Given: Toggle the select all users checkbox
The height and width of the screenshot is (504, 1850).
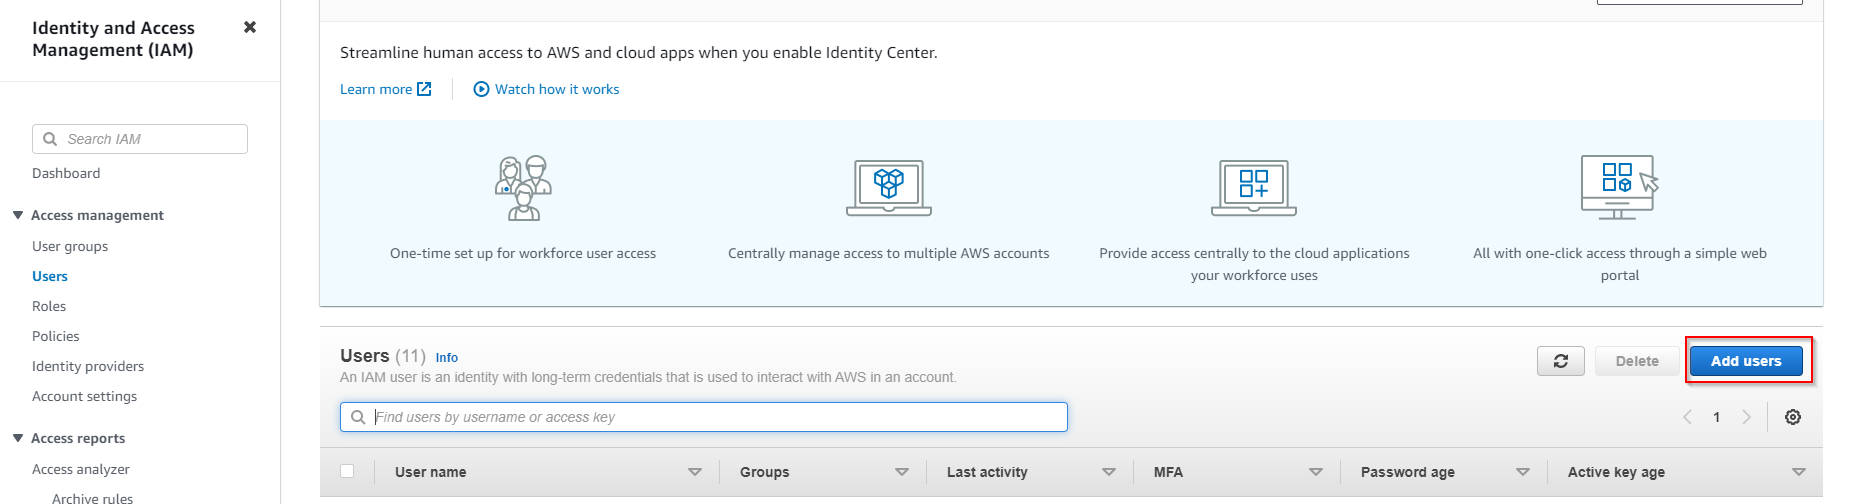Looking at the screenshot, I should tap(347, 471).
